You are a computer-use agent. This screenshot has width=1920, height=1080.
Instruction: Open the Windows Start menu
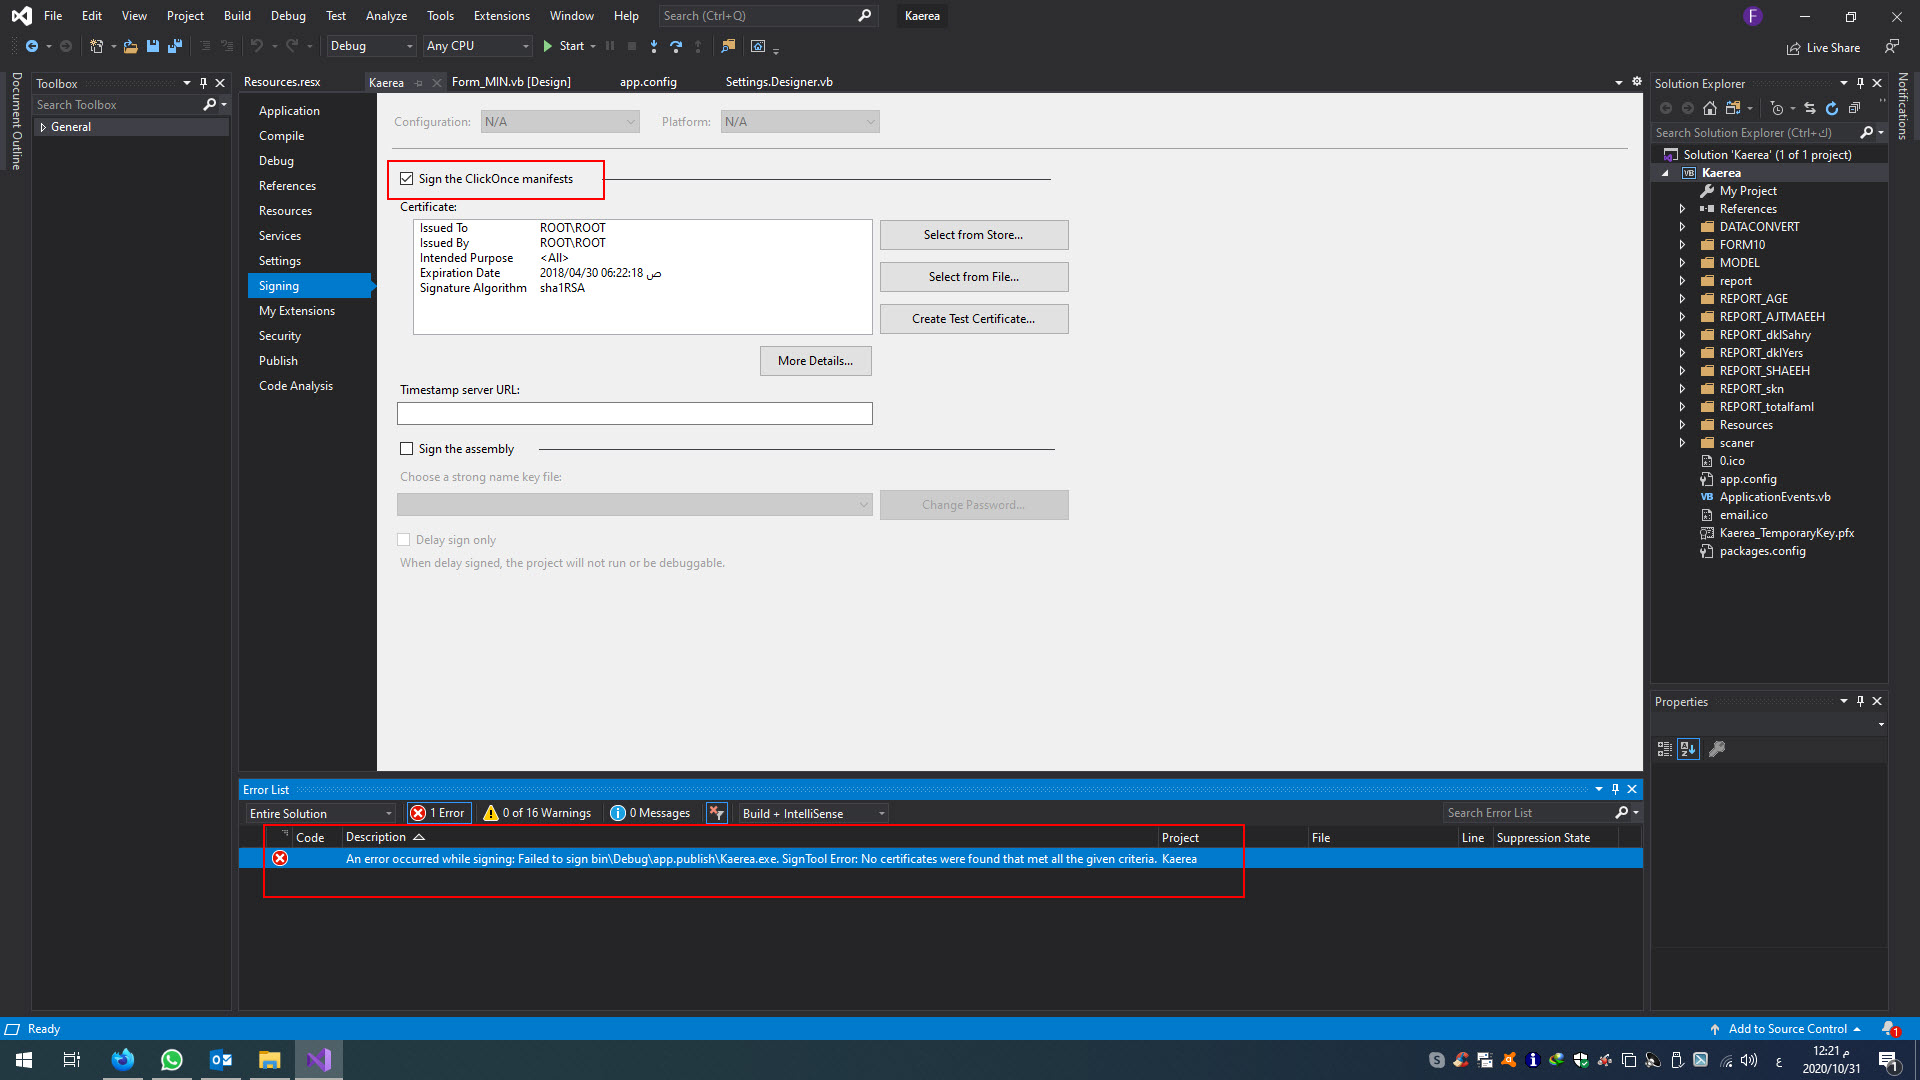point(24,1060)
